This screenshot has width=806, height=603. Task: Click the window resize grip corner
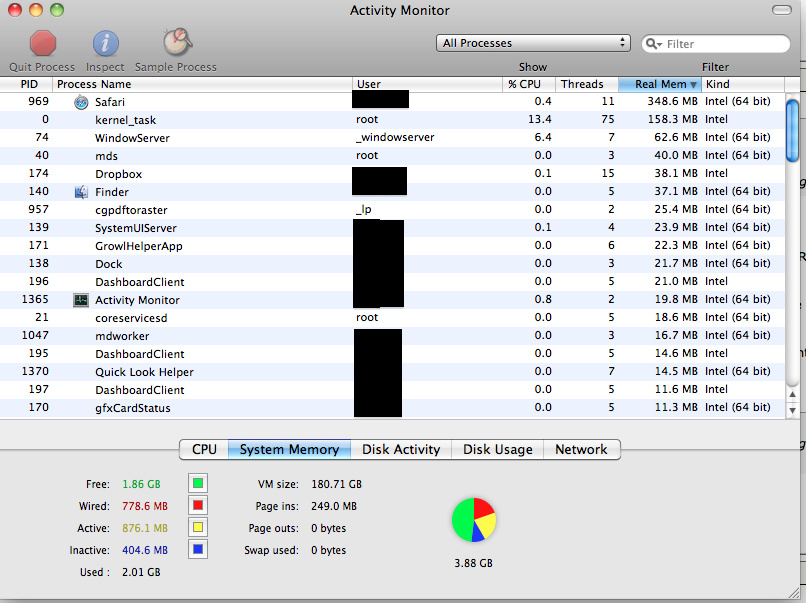coord(795,593)
